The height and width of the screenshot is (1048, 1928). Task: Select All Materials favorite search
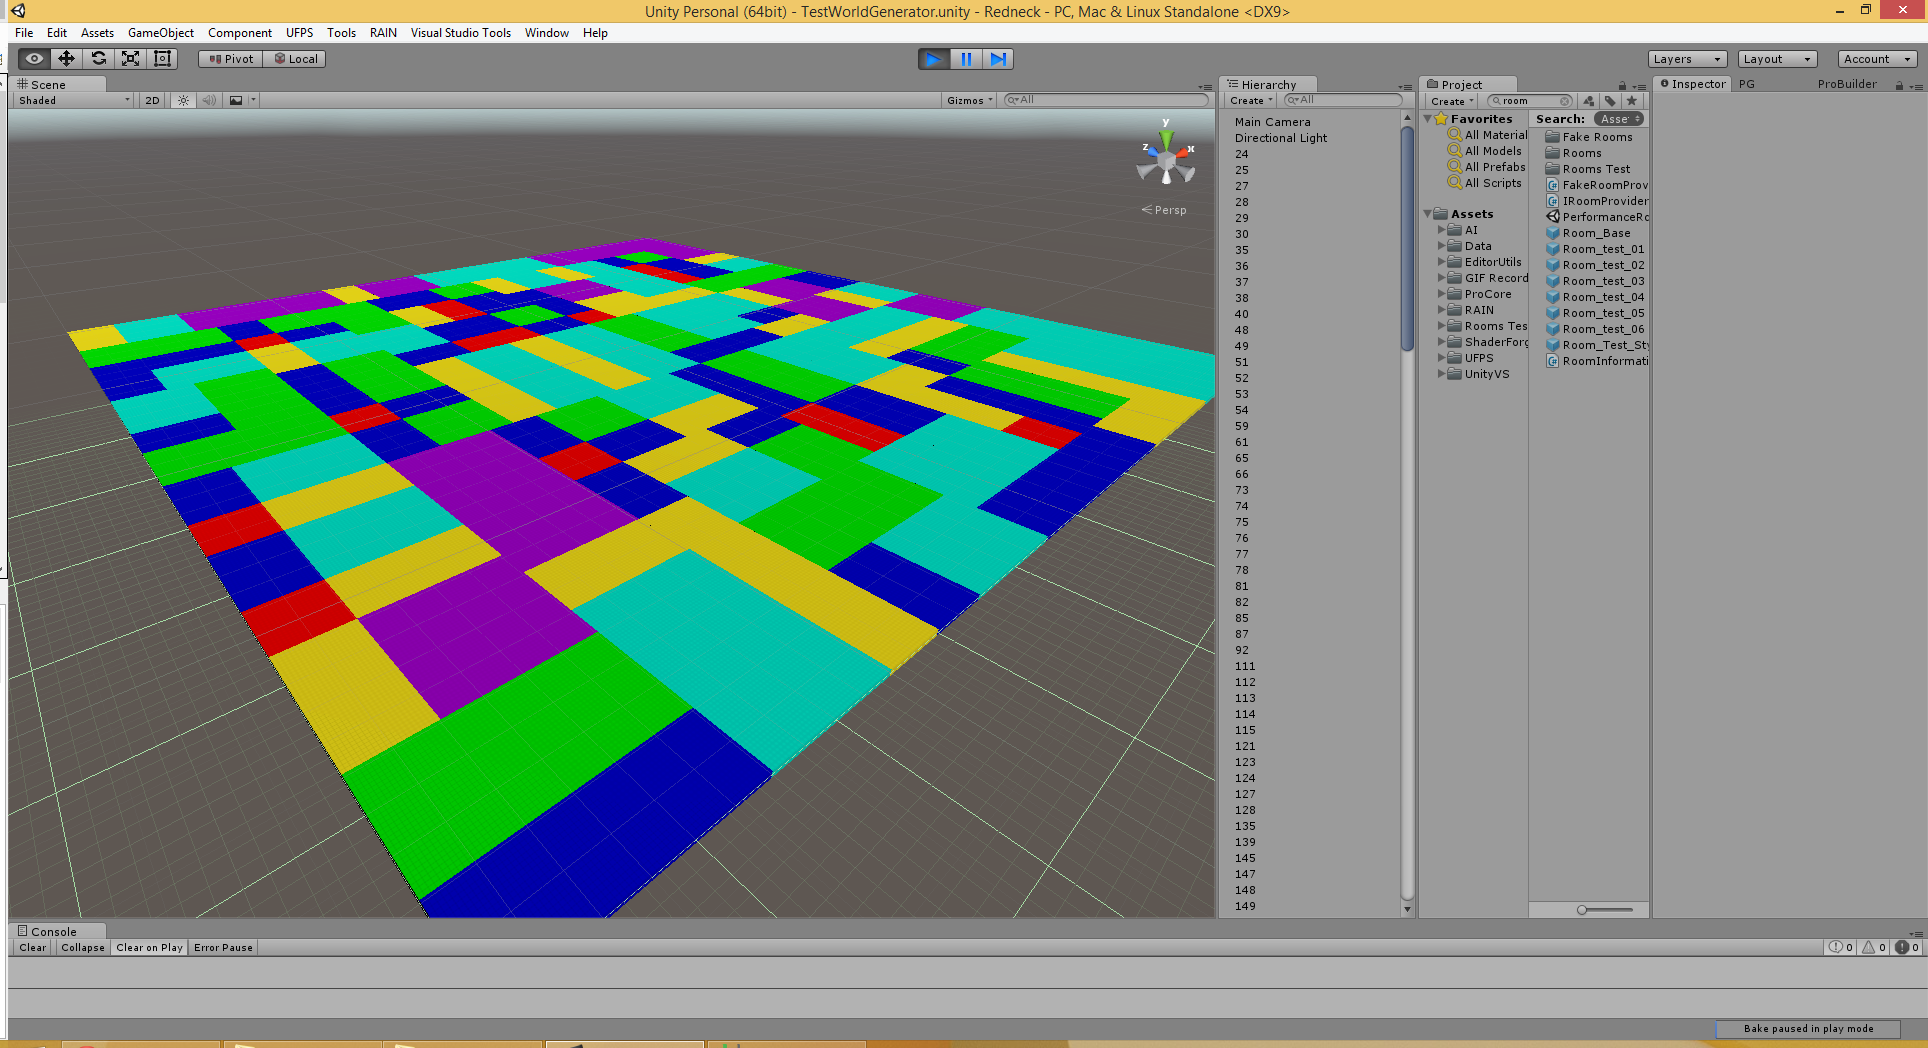[x=1488, y=135]
